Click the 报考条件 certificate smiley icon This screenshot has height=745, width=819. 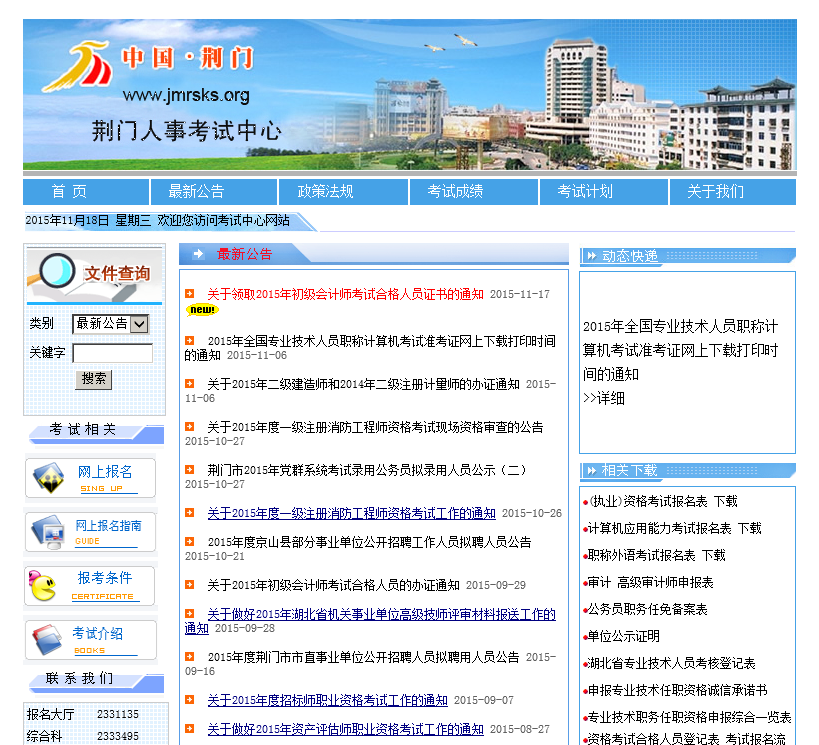(x=43, y=586)
